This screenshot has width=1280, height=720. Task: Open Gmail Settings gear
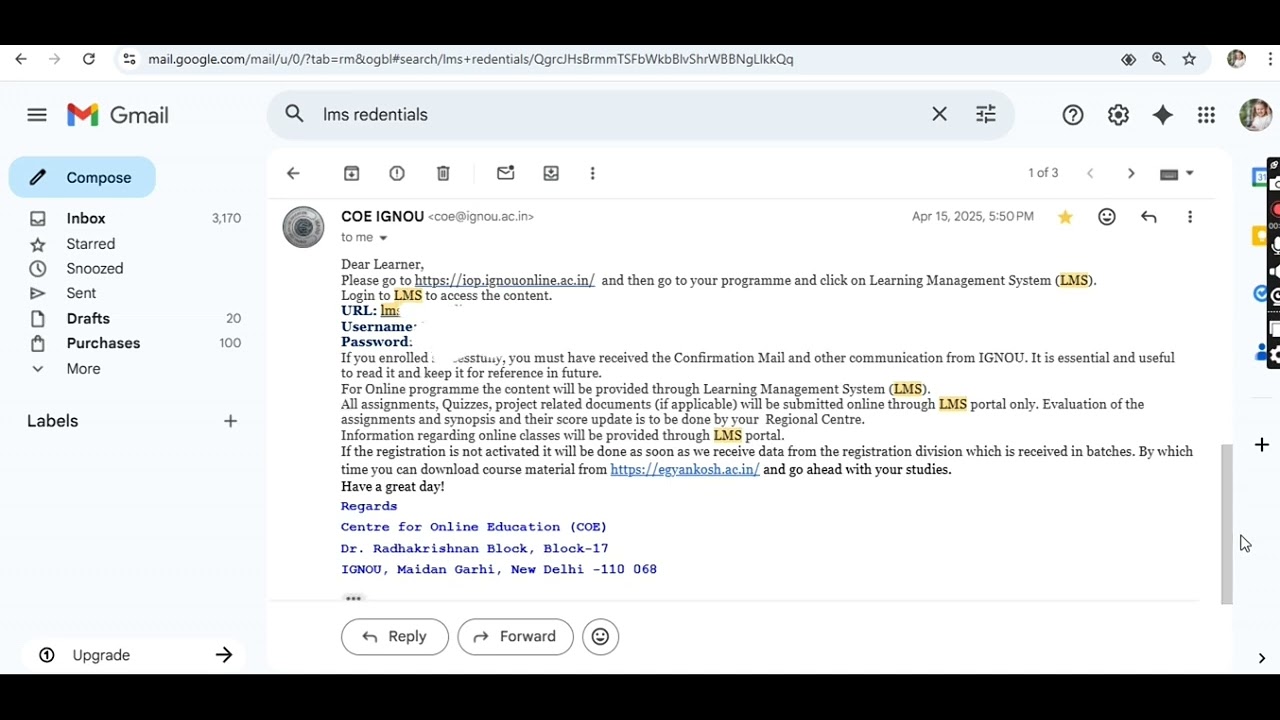click(x=1118, y=115)
